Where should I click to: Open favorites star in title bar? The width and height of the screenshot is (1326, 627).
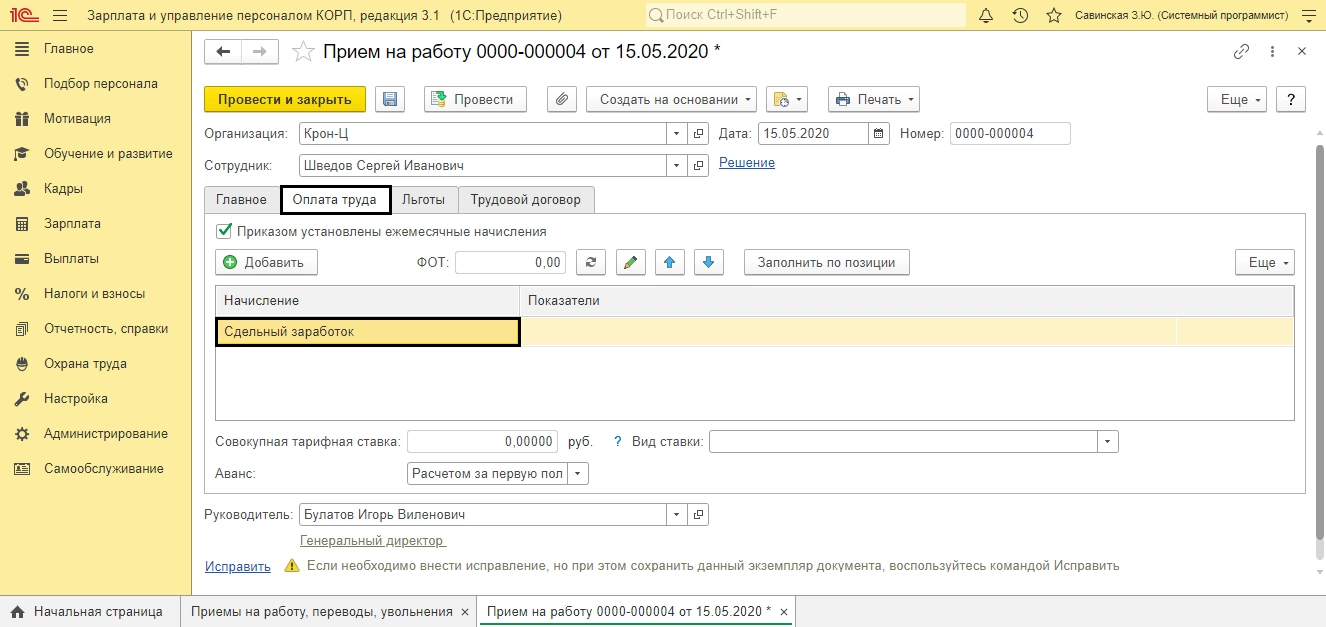pos(1054,16)
